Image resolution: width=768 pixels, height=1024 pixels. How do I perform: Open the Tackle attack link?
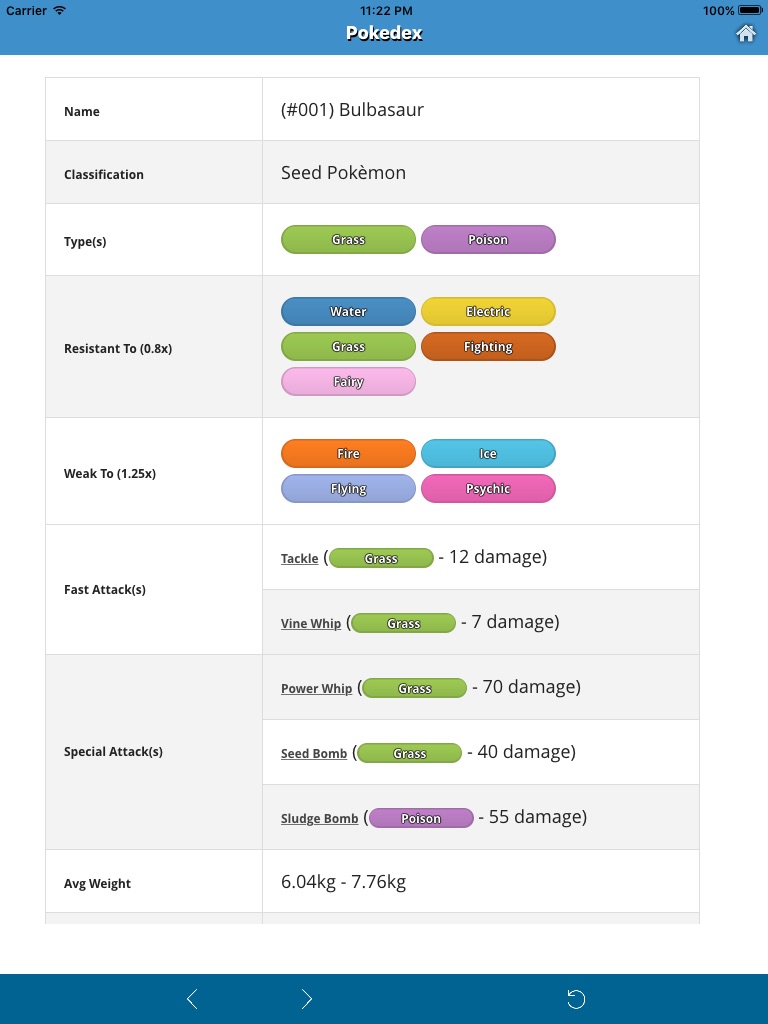click(x=299, y=559)
